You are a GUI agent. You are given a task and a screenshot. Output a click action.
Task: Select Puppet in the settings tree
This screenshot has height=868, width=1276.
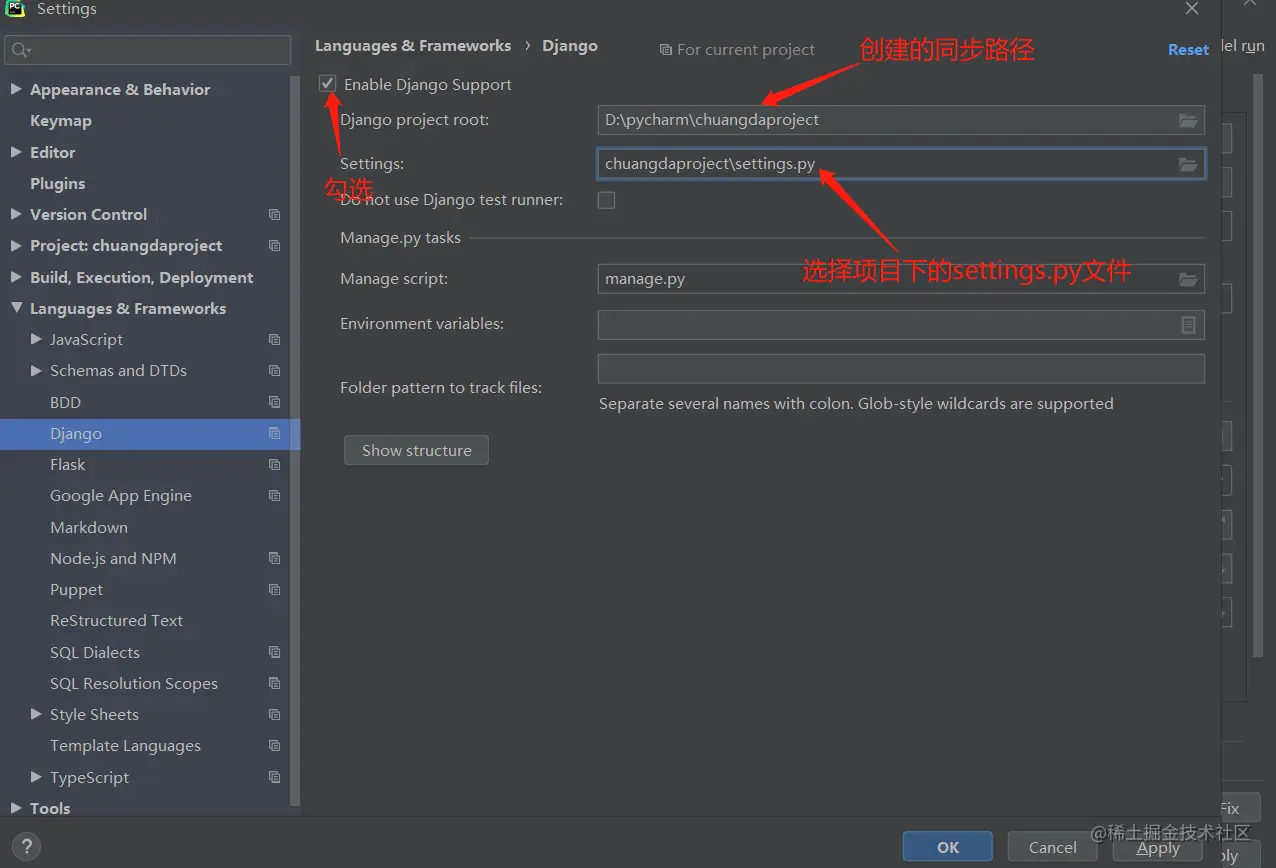pos(77,590)
